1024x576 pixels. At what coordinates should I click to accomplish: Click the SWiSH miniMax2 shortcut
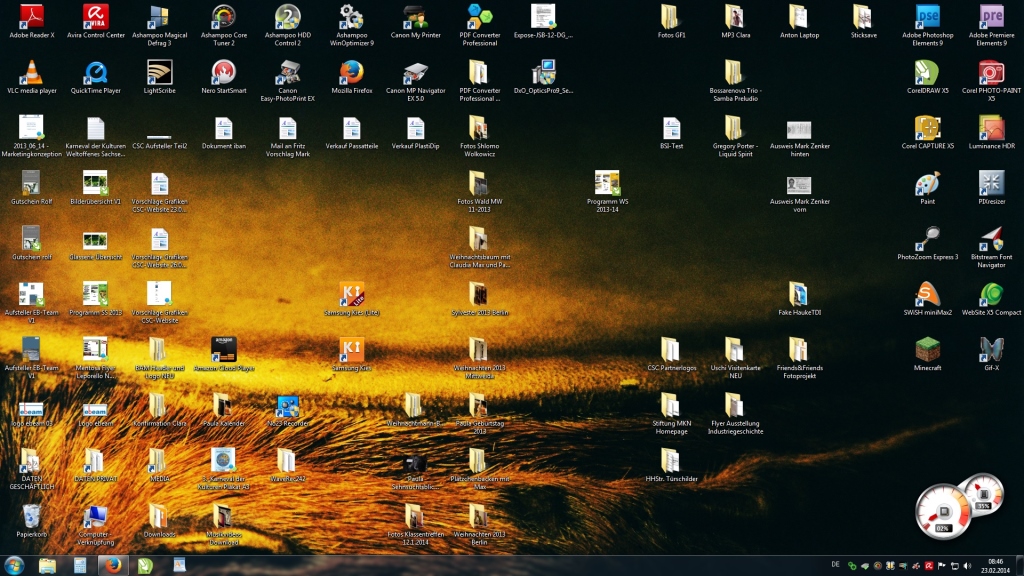[x=927, y=294]
